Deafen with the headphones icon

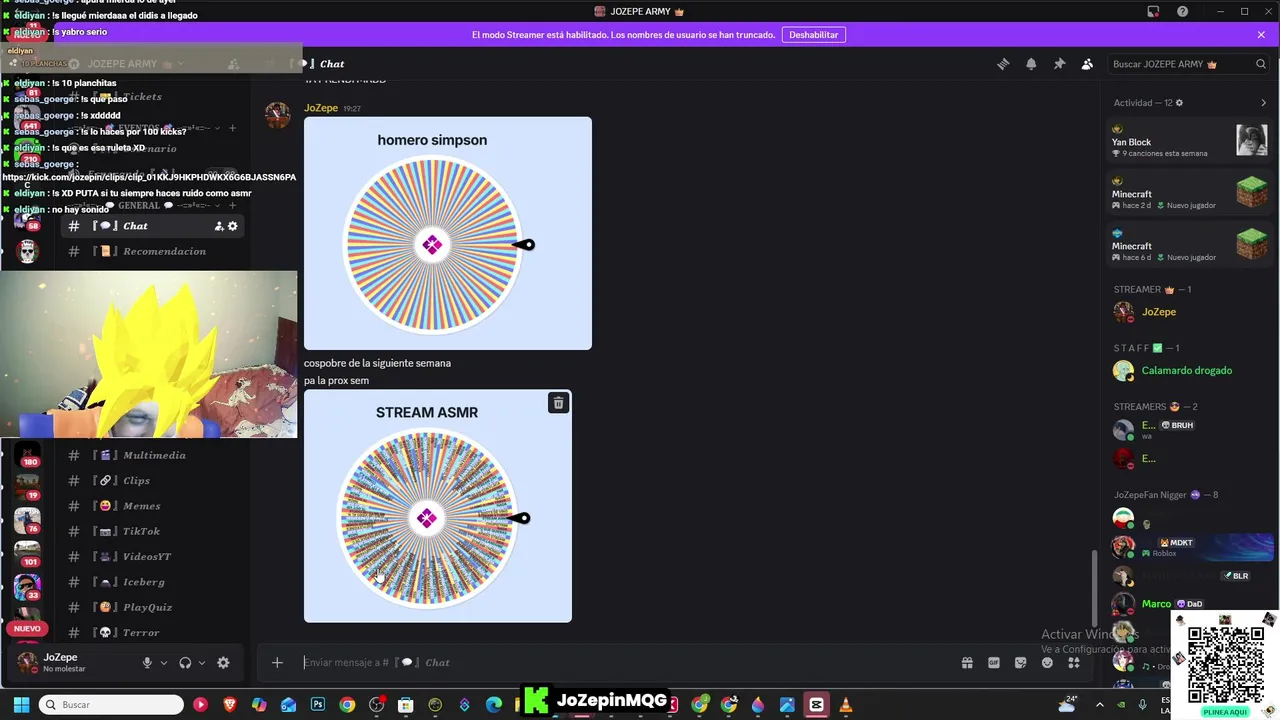185,662
